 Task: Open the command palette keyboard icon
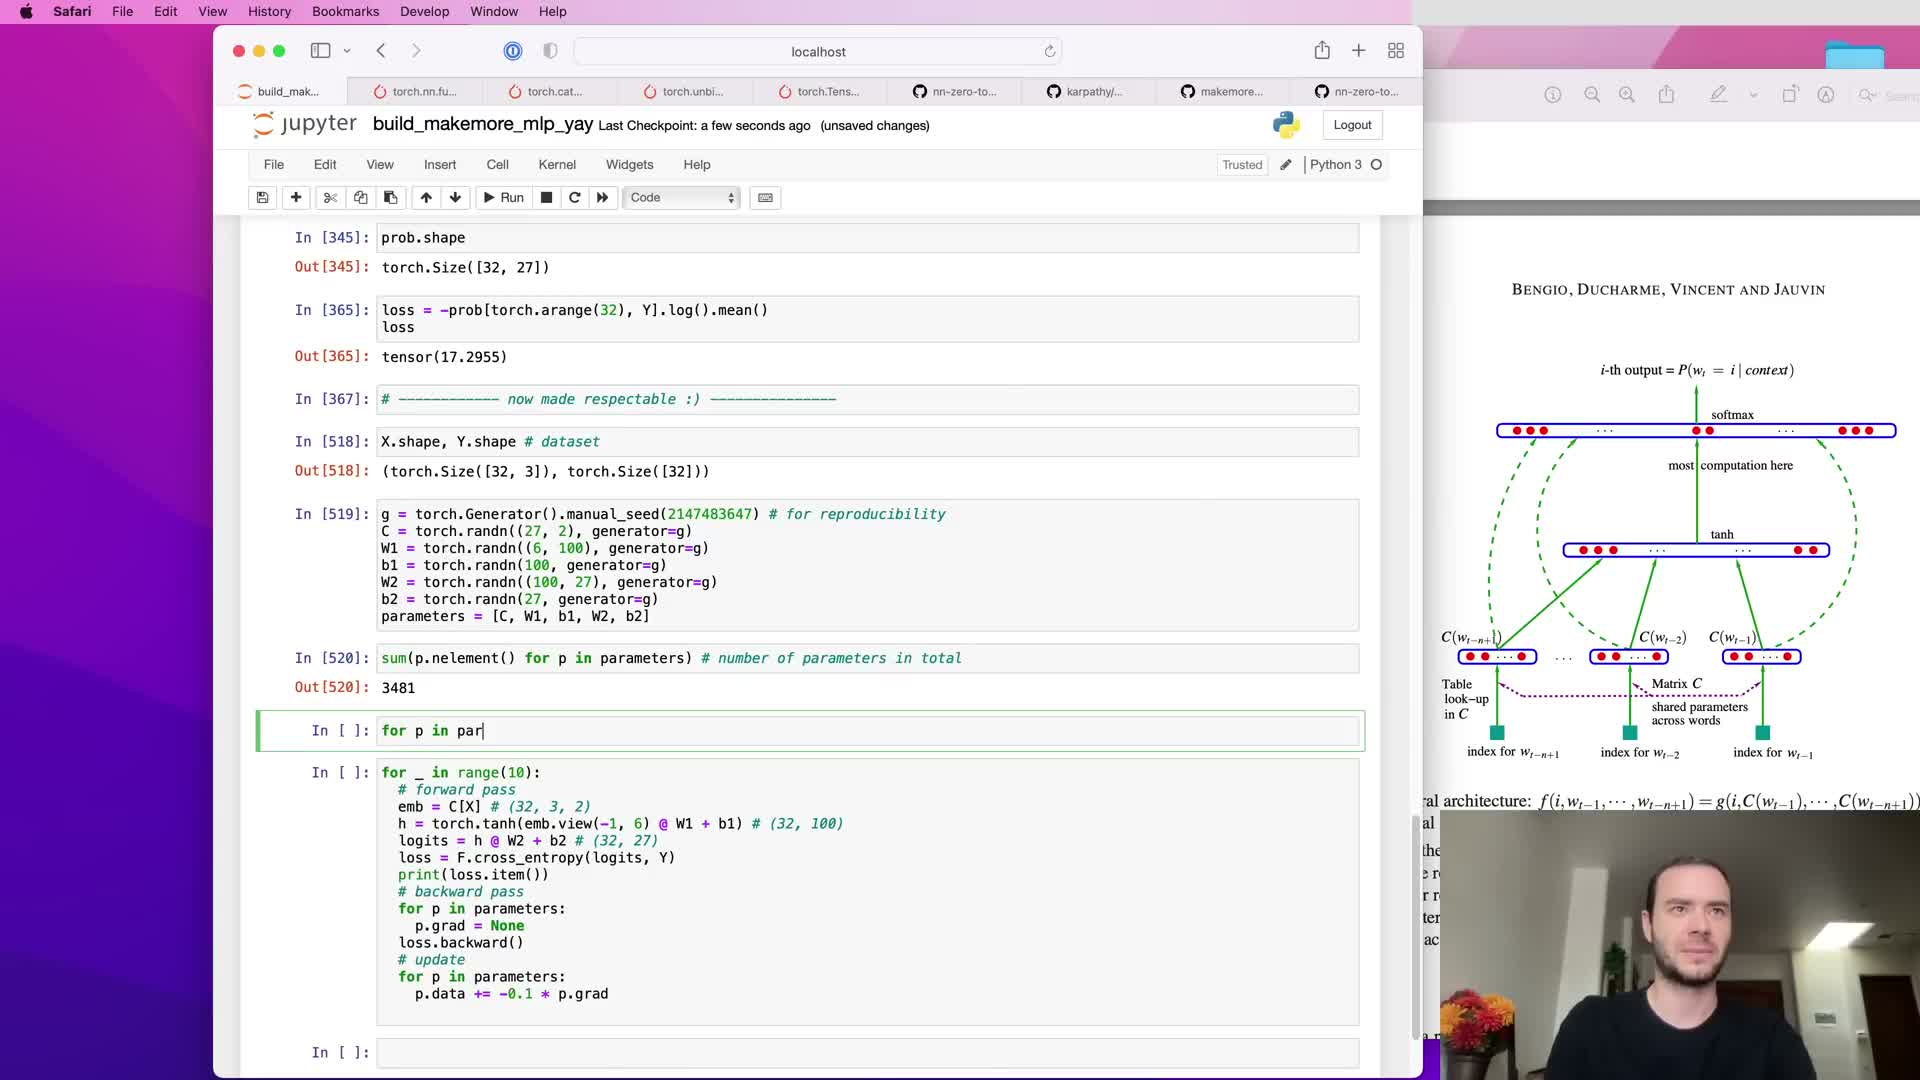(765, 197)
